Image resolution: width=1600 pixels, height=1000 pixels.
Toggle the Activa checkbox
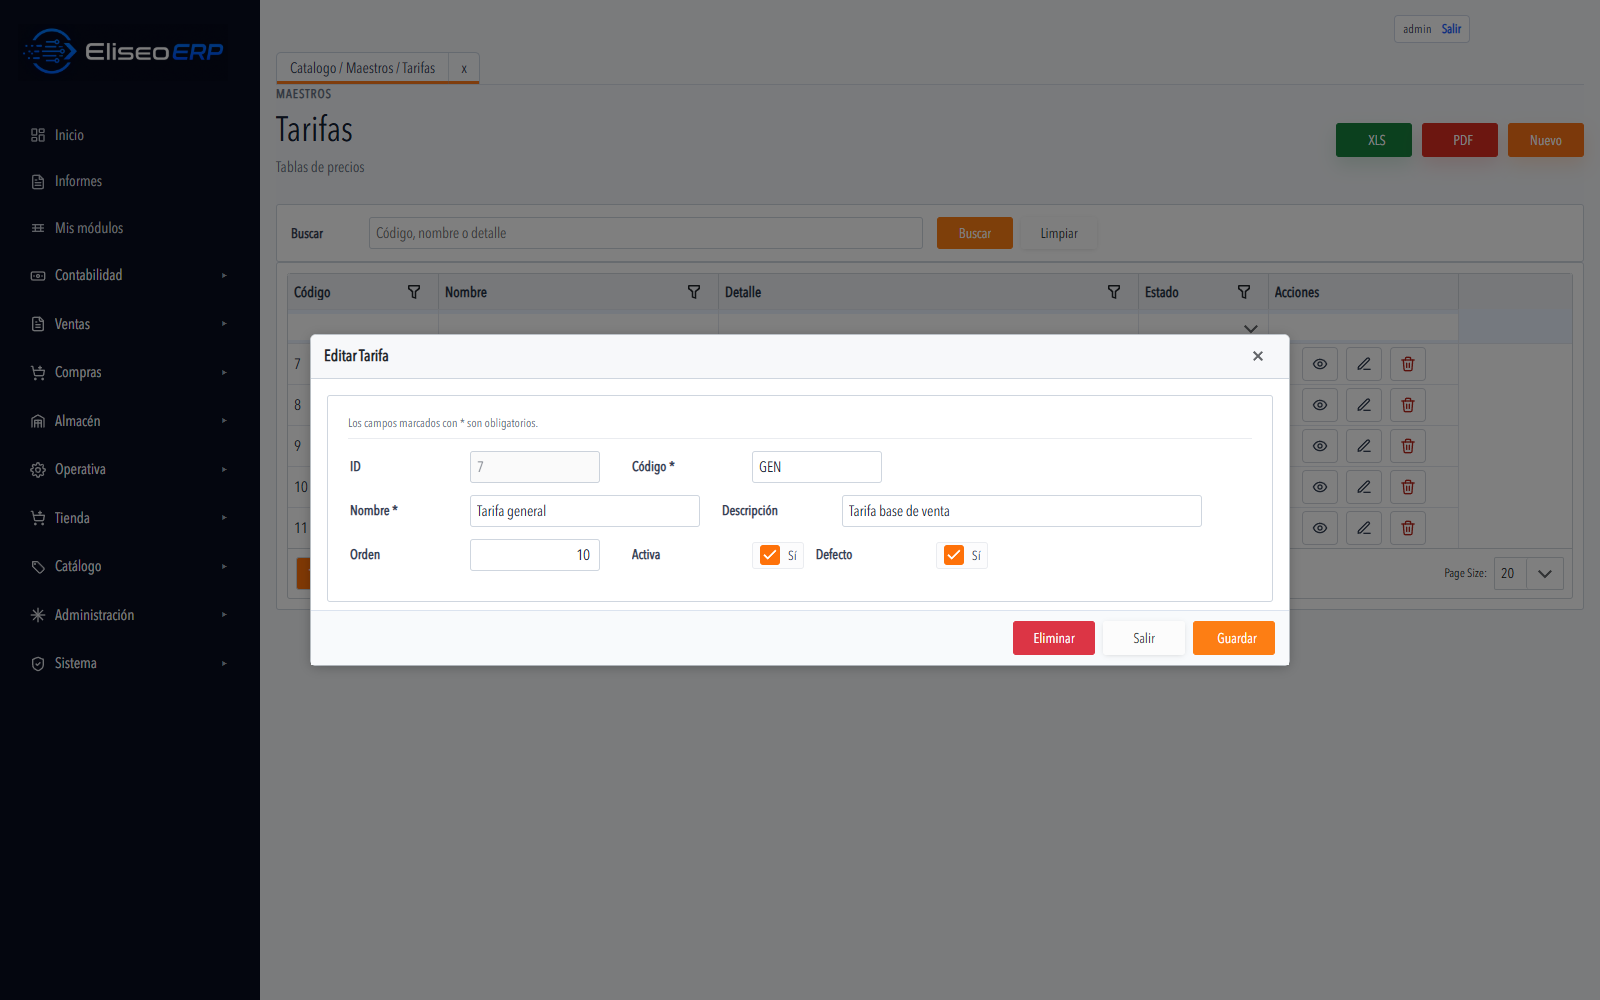[x=770, y=555]
